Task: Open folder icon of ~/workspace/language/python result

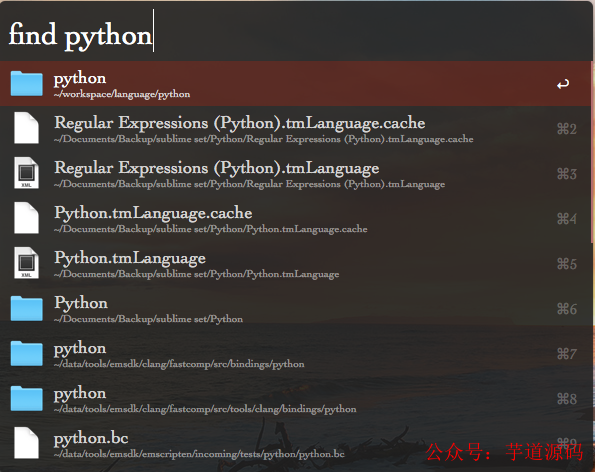Action: 27,83
